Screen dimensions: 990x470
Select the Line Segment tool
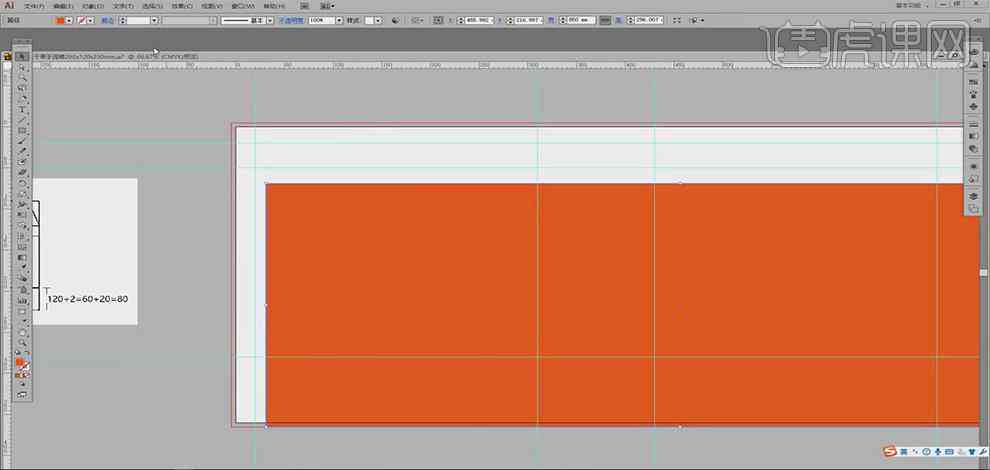click(22, 120)
